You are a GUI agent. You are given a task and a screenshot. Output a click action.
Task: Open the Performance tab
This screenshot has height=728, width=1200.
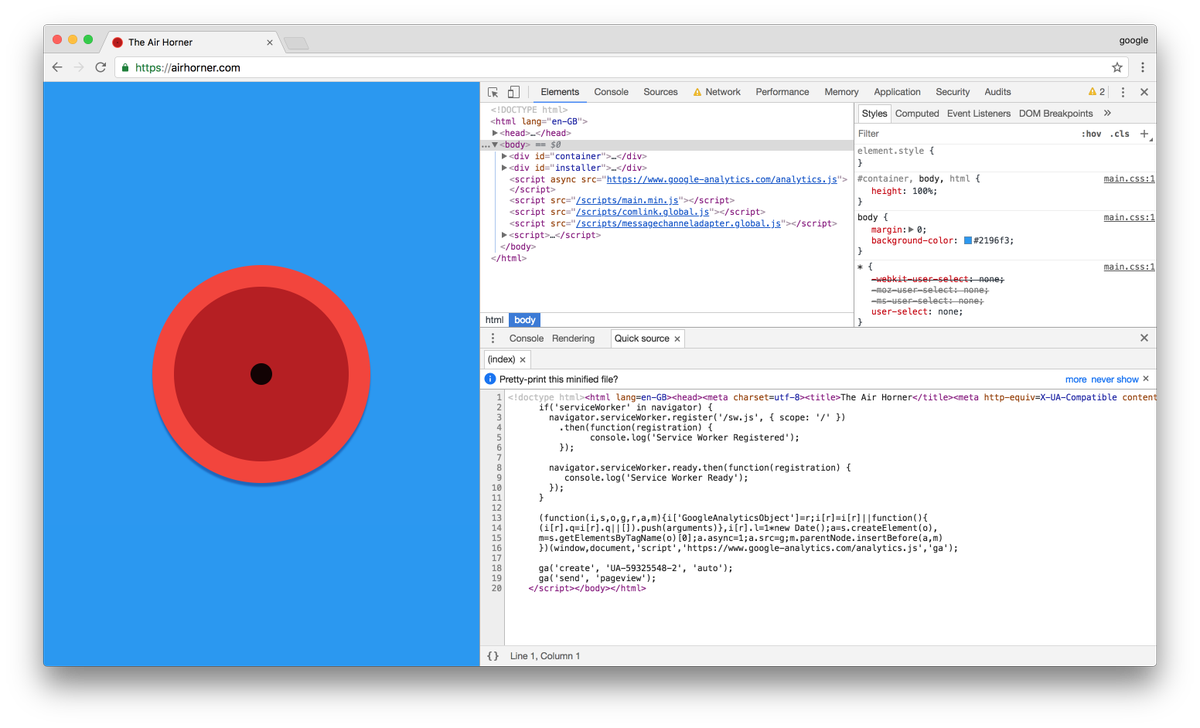[x=782, y=92]
